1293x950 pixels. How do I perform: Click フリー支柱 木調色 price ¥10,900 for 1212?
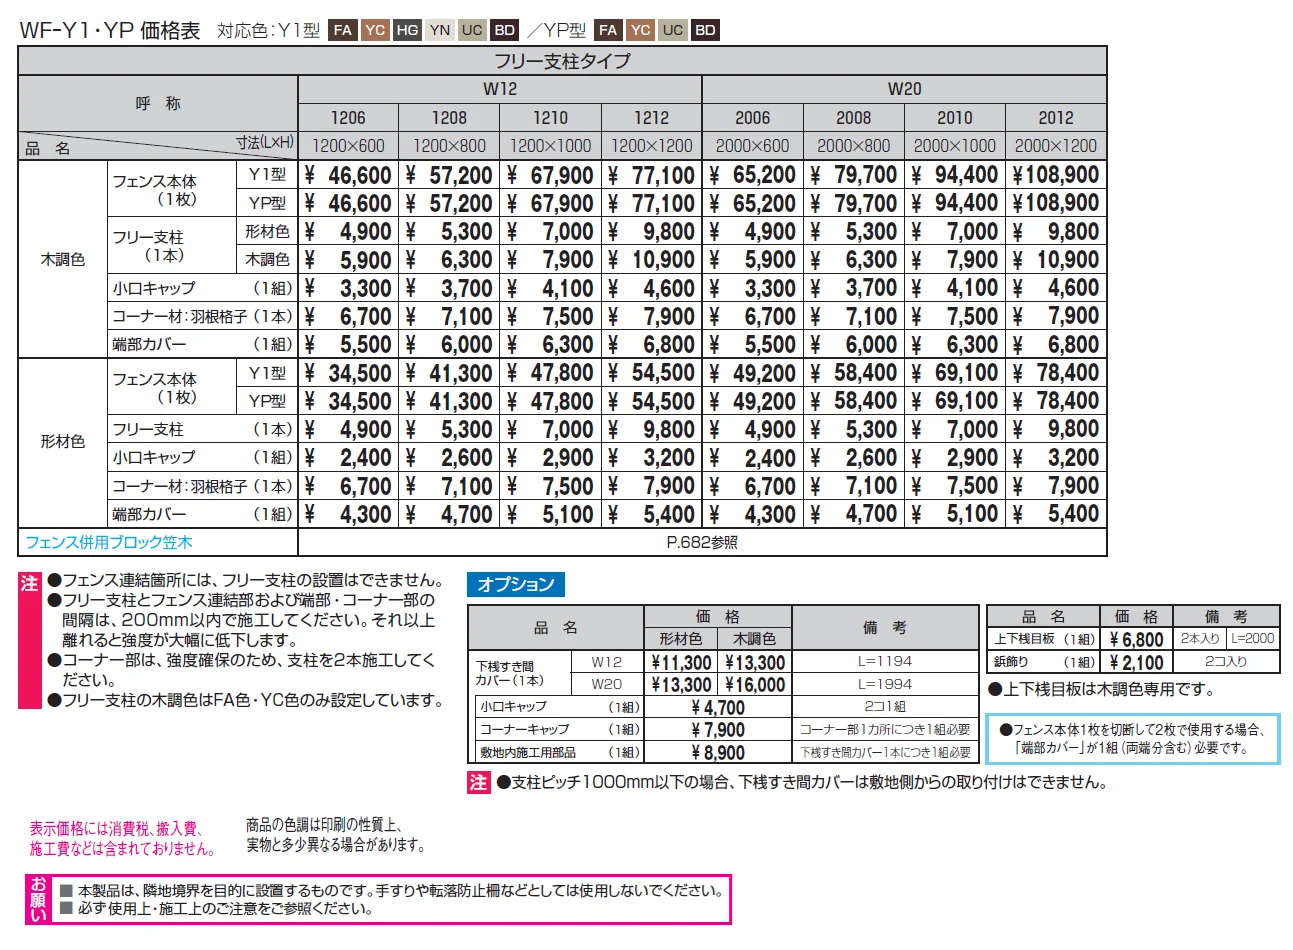coord(651,260)
